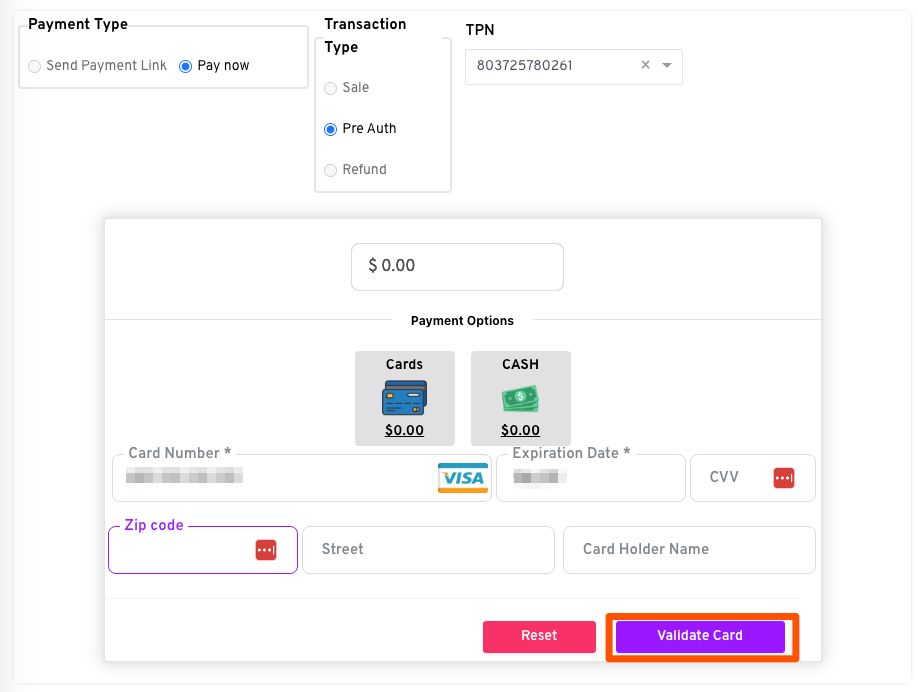
Task: Click the Expiration Date field
Action: 590,478
